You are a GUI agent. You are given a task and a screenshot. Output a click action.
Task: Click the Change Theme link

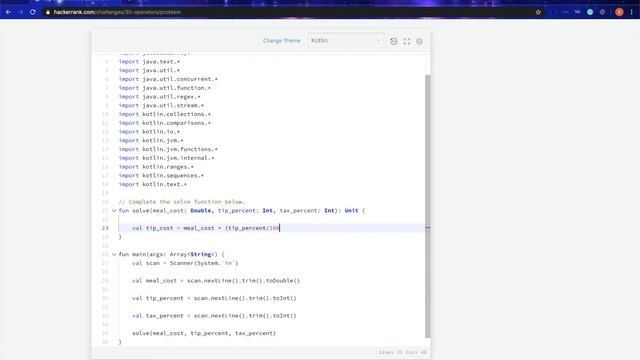tap(282, 40)
